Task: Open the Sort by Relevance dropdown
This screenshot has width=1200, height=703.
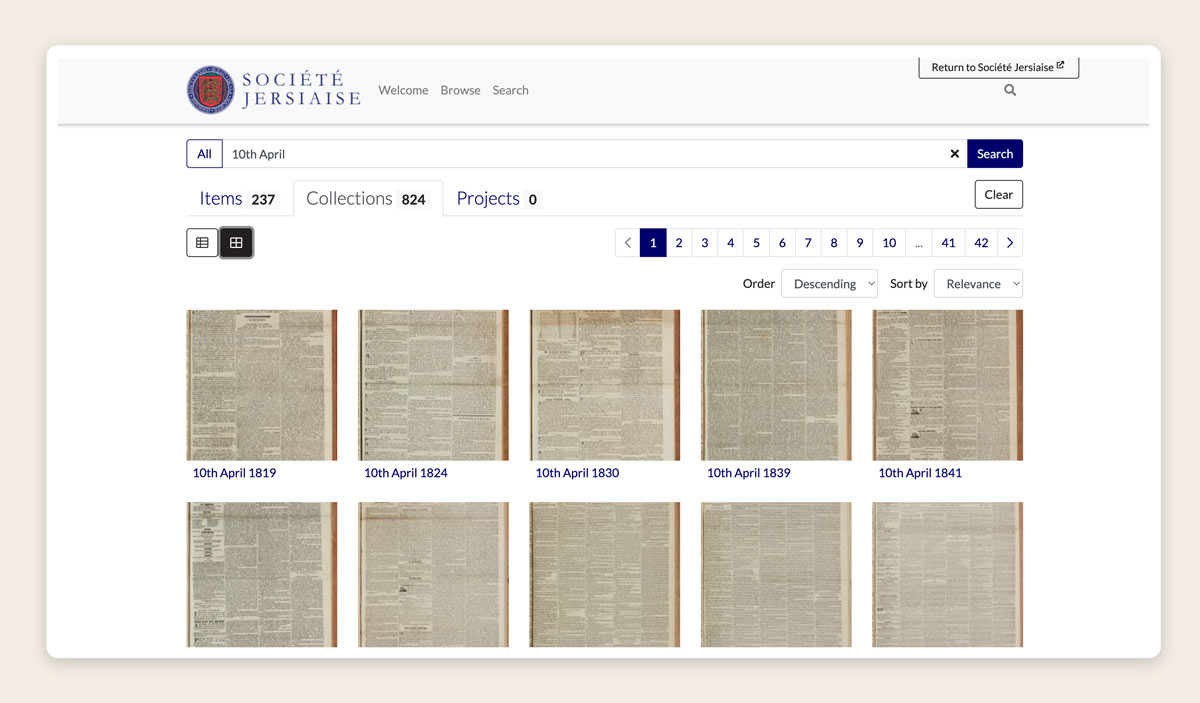Action: (978, 284)
